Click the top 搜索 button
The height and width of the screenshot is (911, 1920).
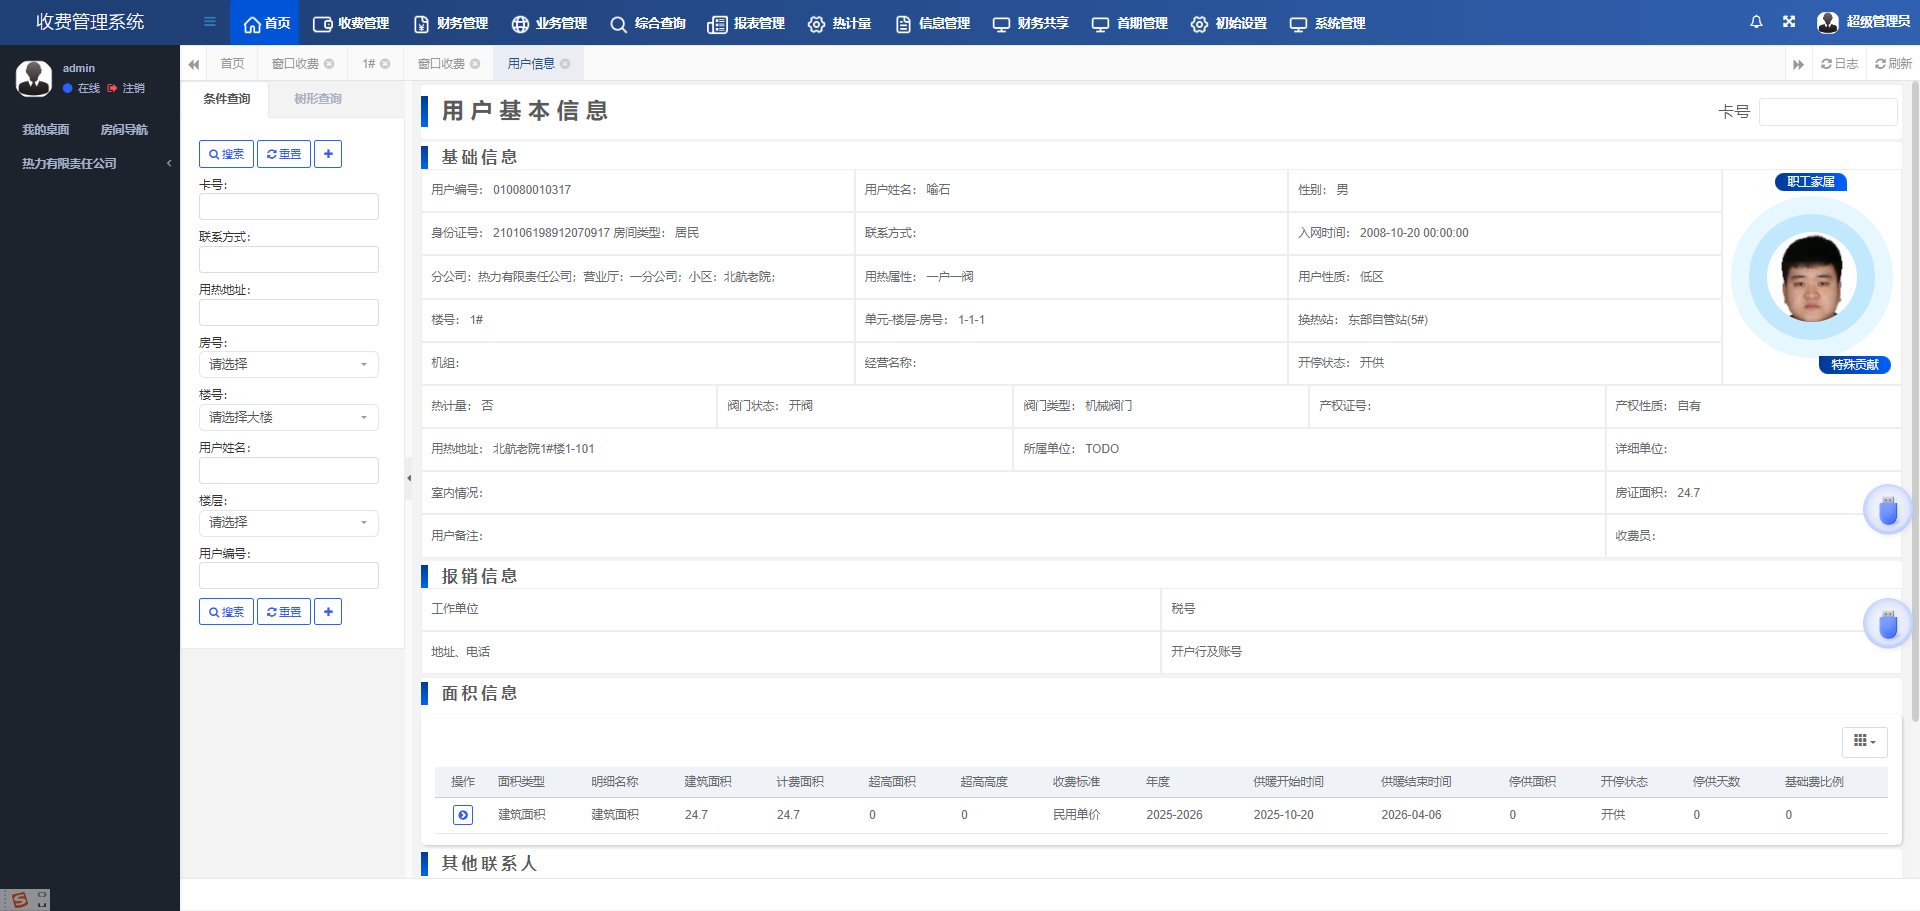[x=226, y=154]
